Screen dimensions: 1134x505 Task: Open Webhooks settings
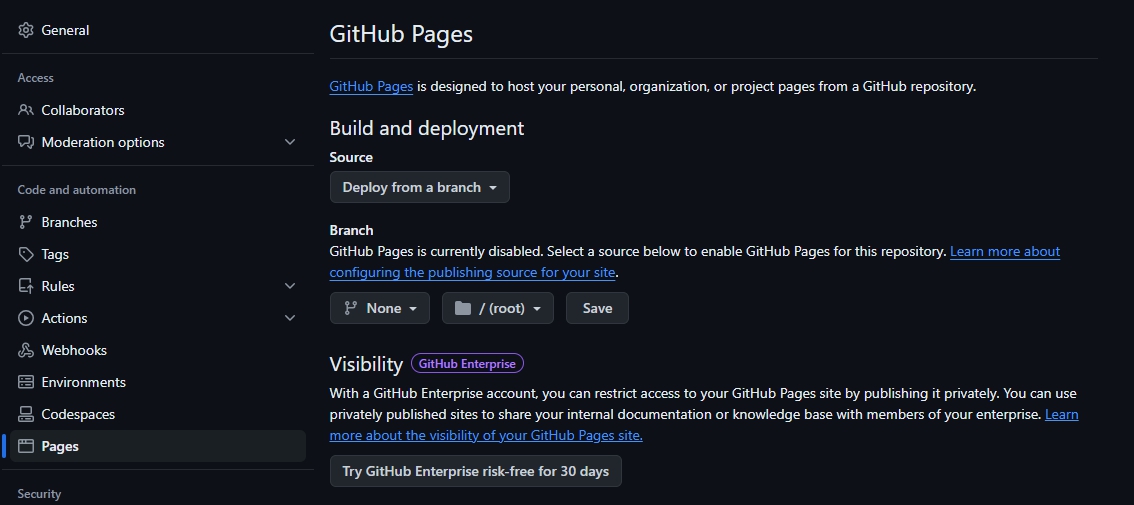(158, 350)
